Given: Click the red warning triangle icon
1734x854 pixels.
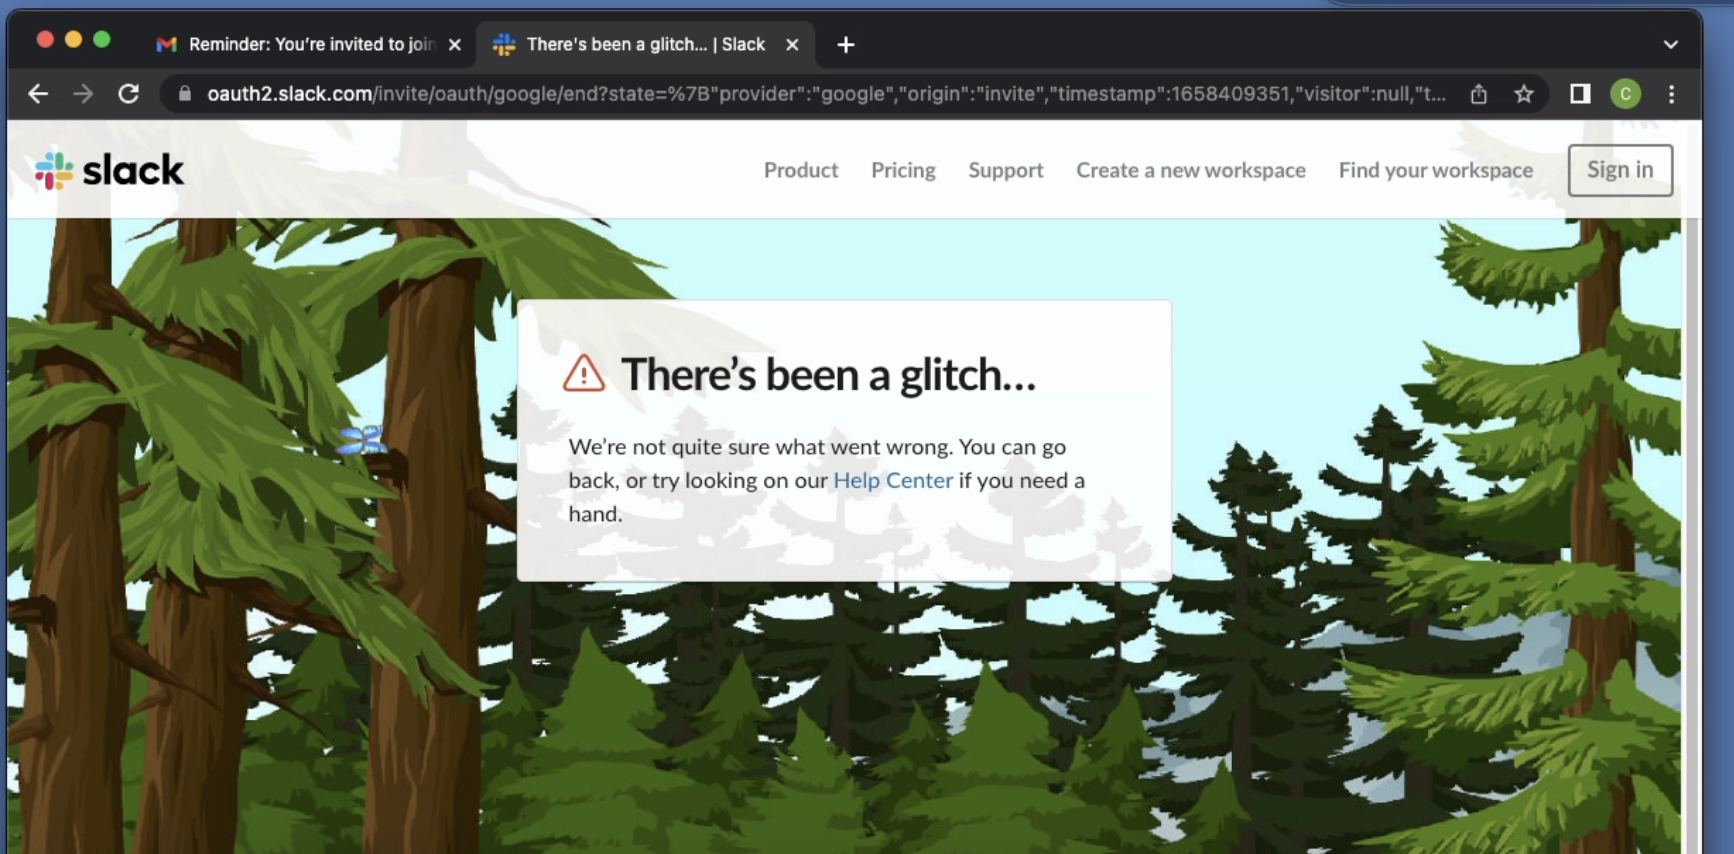Looking at the screenshot, I should [584, 373].
